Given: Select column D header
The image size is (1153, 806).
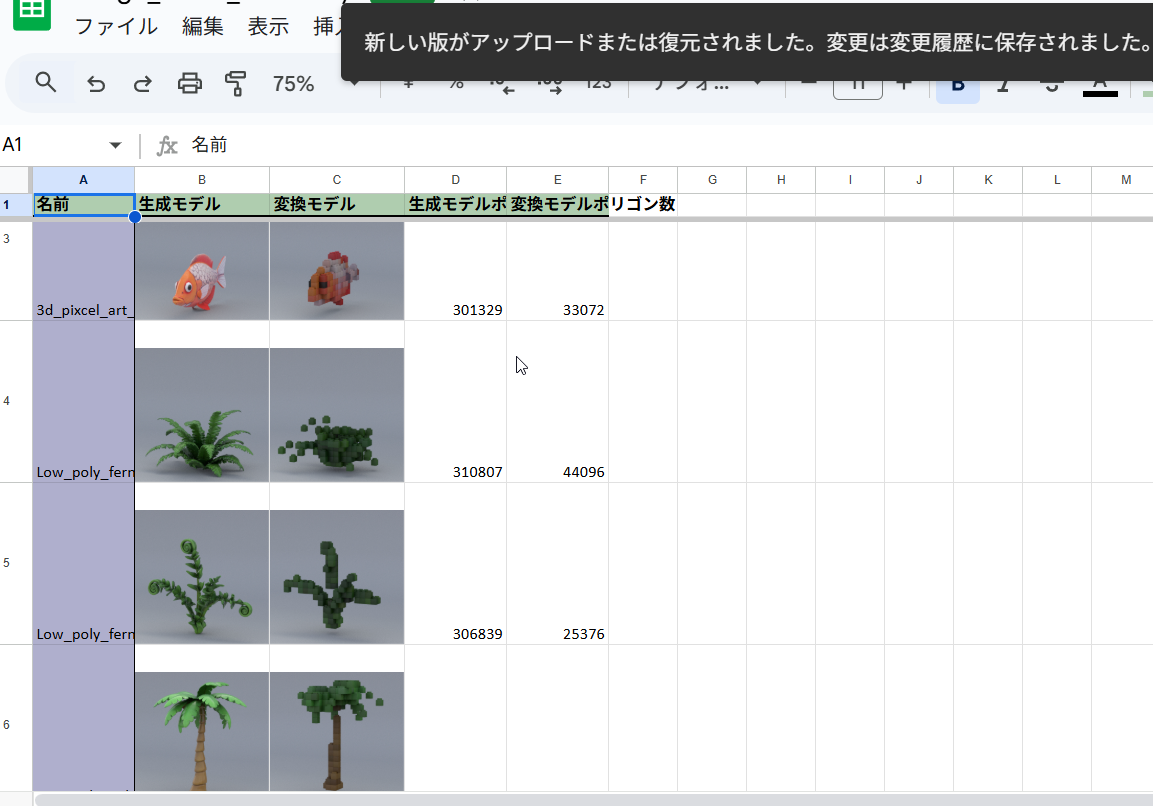Looking at the screenshot, I should coord(455,179).
